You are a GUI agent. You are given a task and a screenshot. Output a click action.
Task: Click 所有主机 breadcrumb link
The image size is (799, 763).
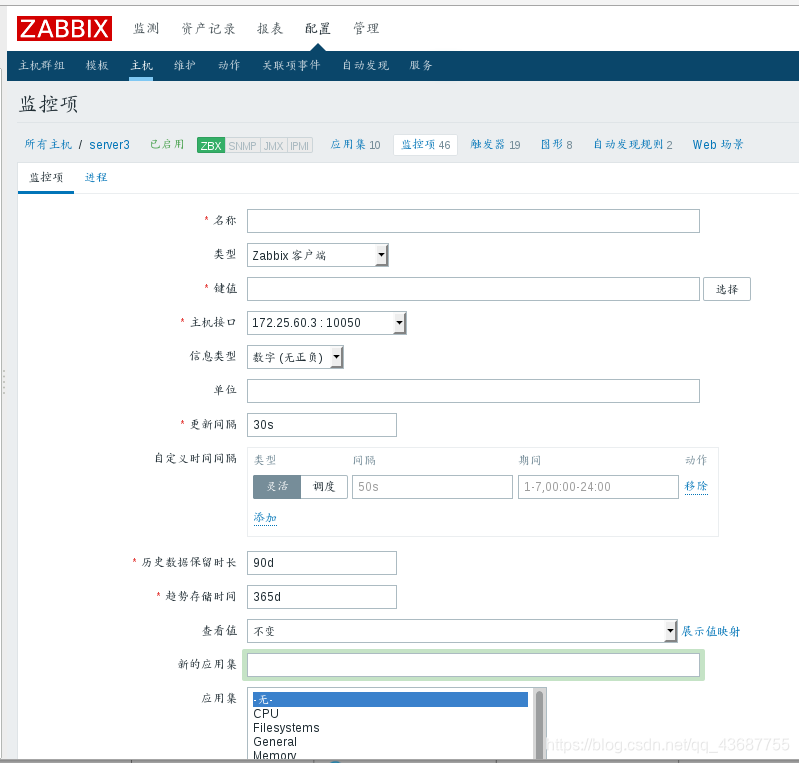[48, 145]
